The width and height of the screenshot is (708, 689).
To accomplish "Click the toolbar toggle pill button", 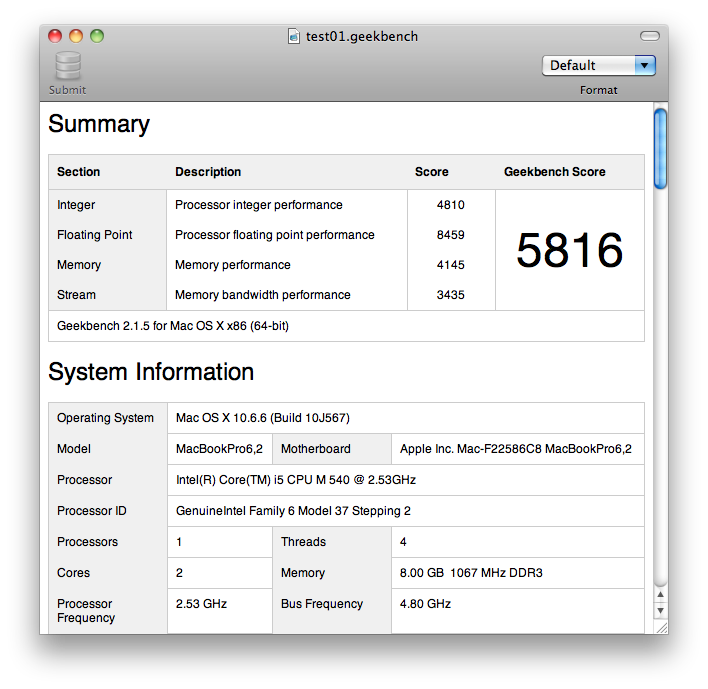I will pos(650,36).
